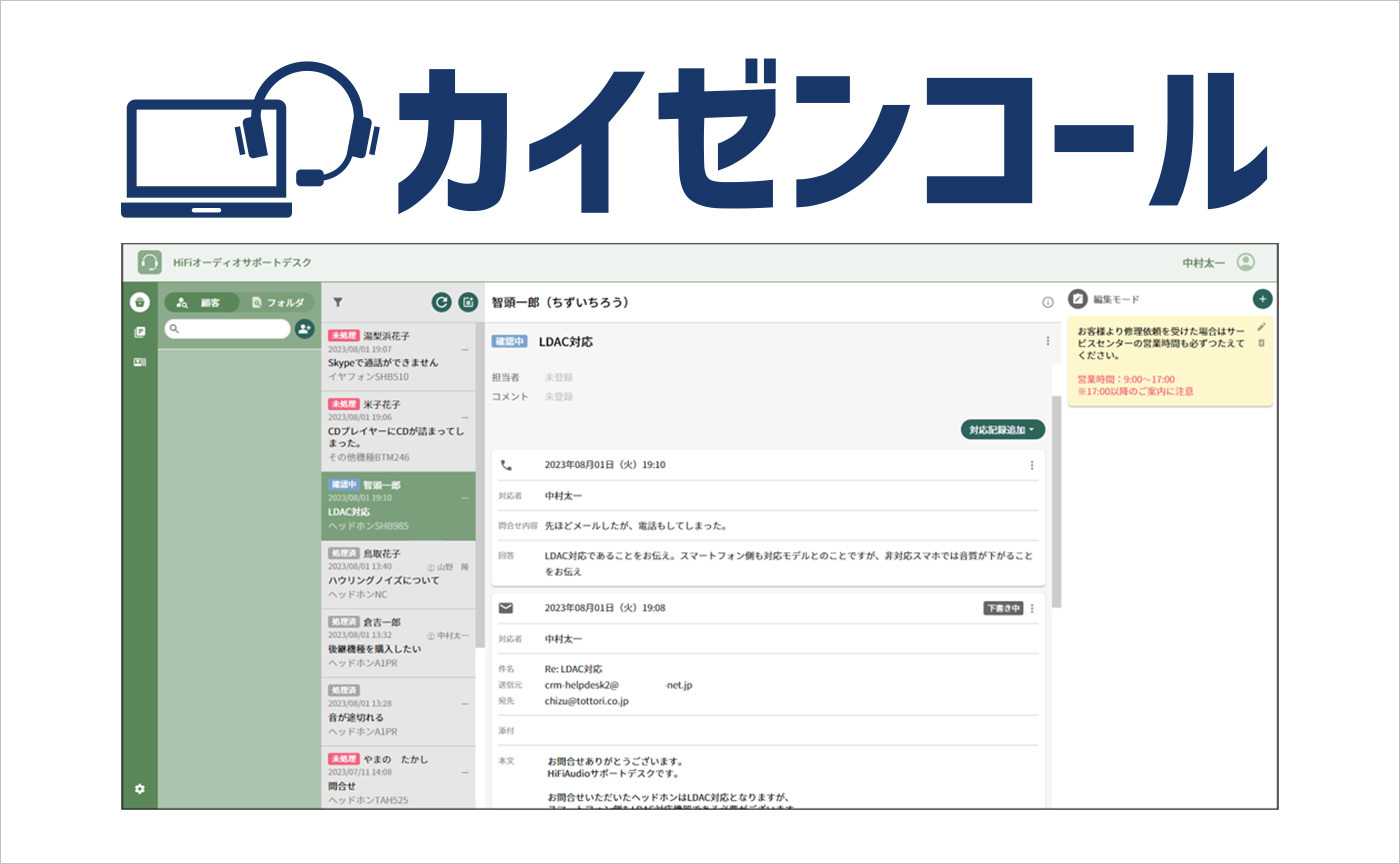Click the refresh inquiry list icon
The image size is (1400, 864).
click(441, 302)
